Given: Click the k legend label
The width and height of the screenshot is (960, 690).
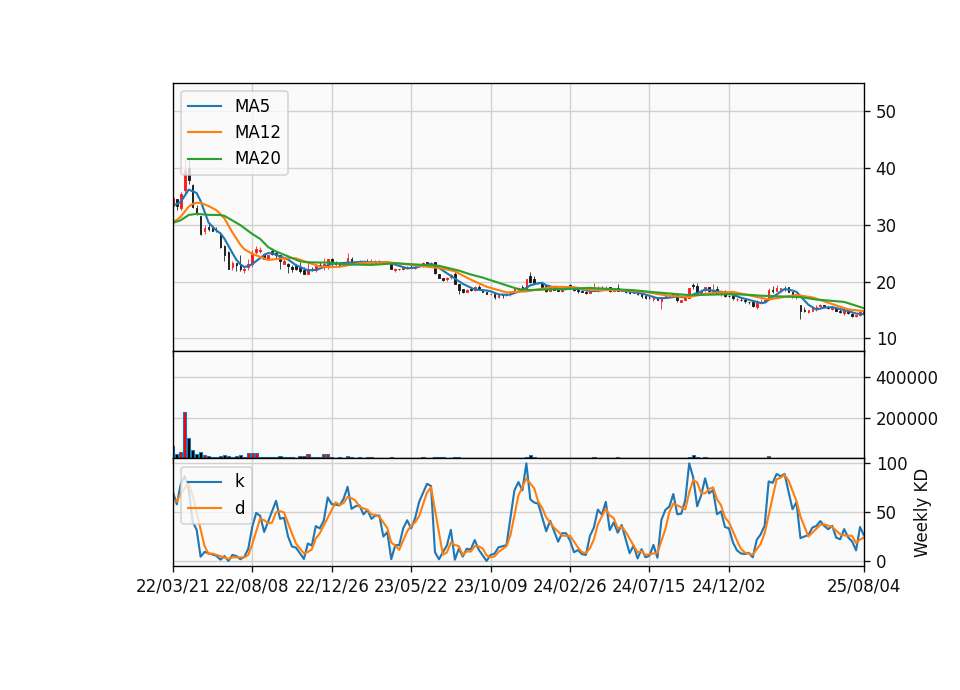Looking at the screenshot, I should (x=239, y=481).
